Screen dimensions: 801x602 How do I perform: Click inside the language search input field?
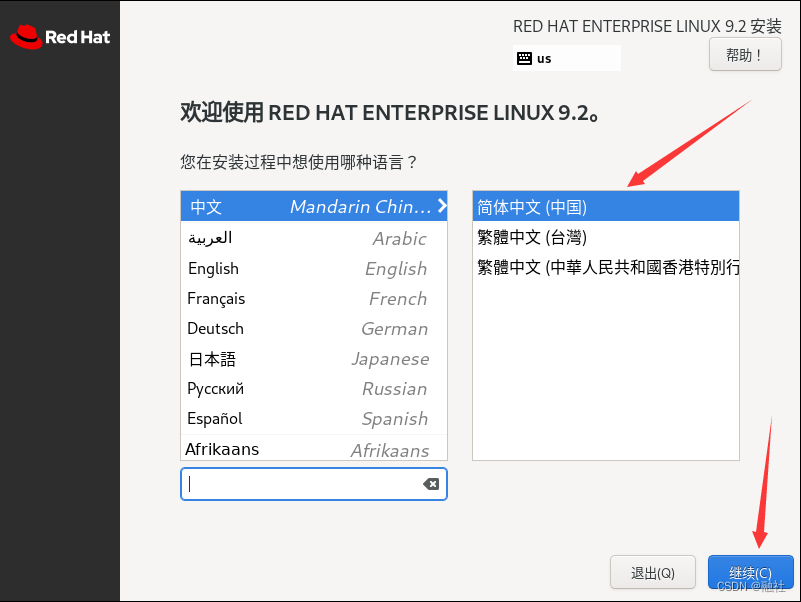click(x=300, y=484)
